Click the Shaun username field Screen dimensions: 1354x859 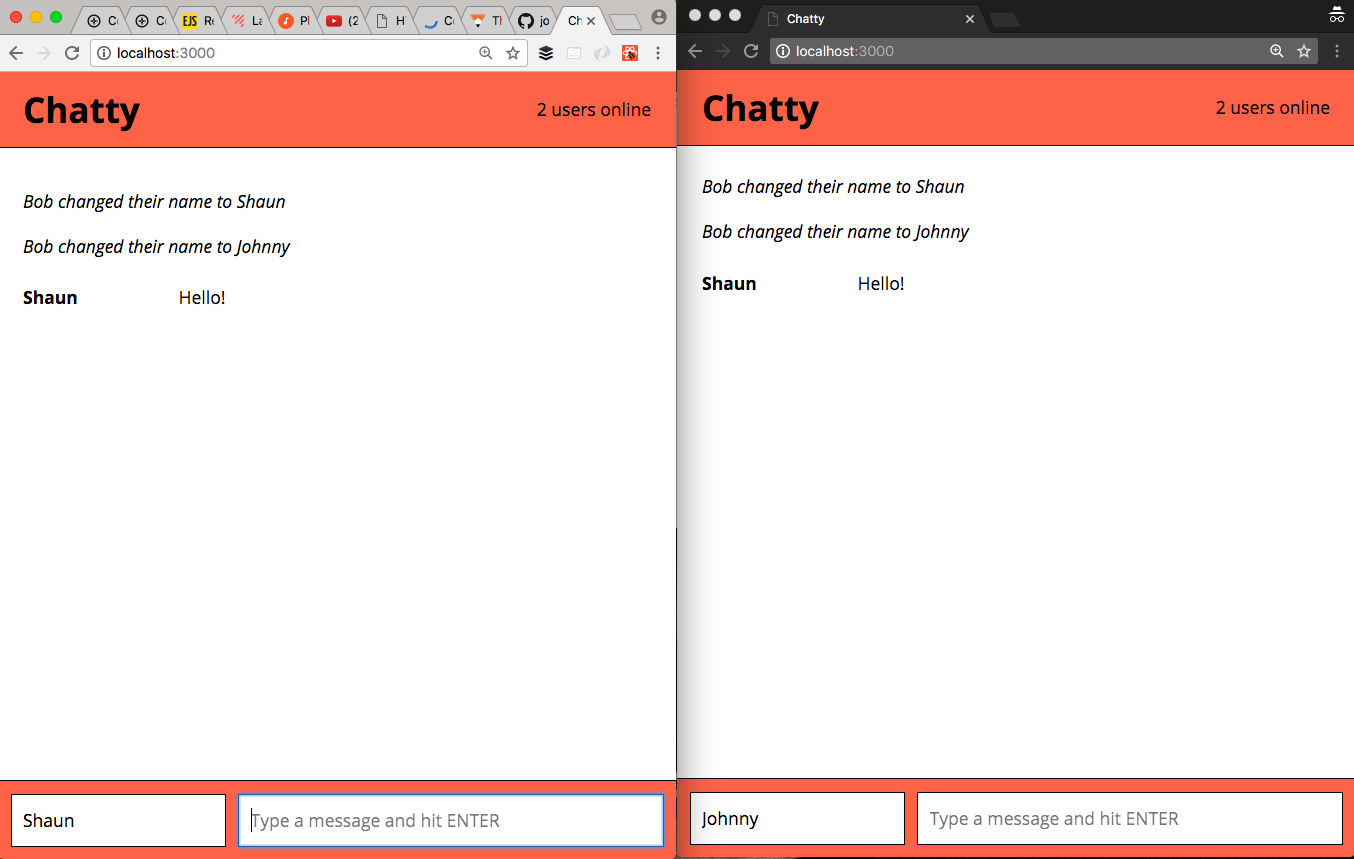tap(118, 821)
